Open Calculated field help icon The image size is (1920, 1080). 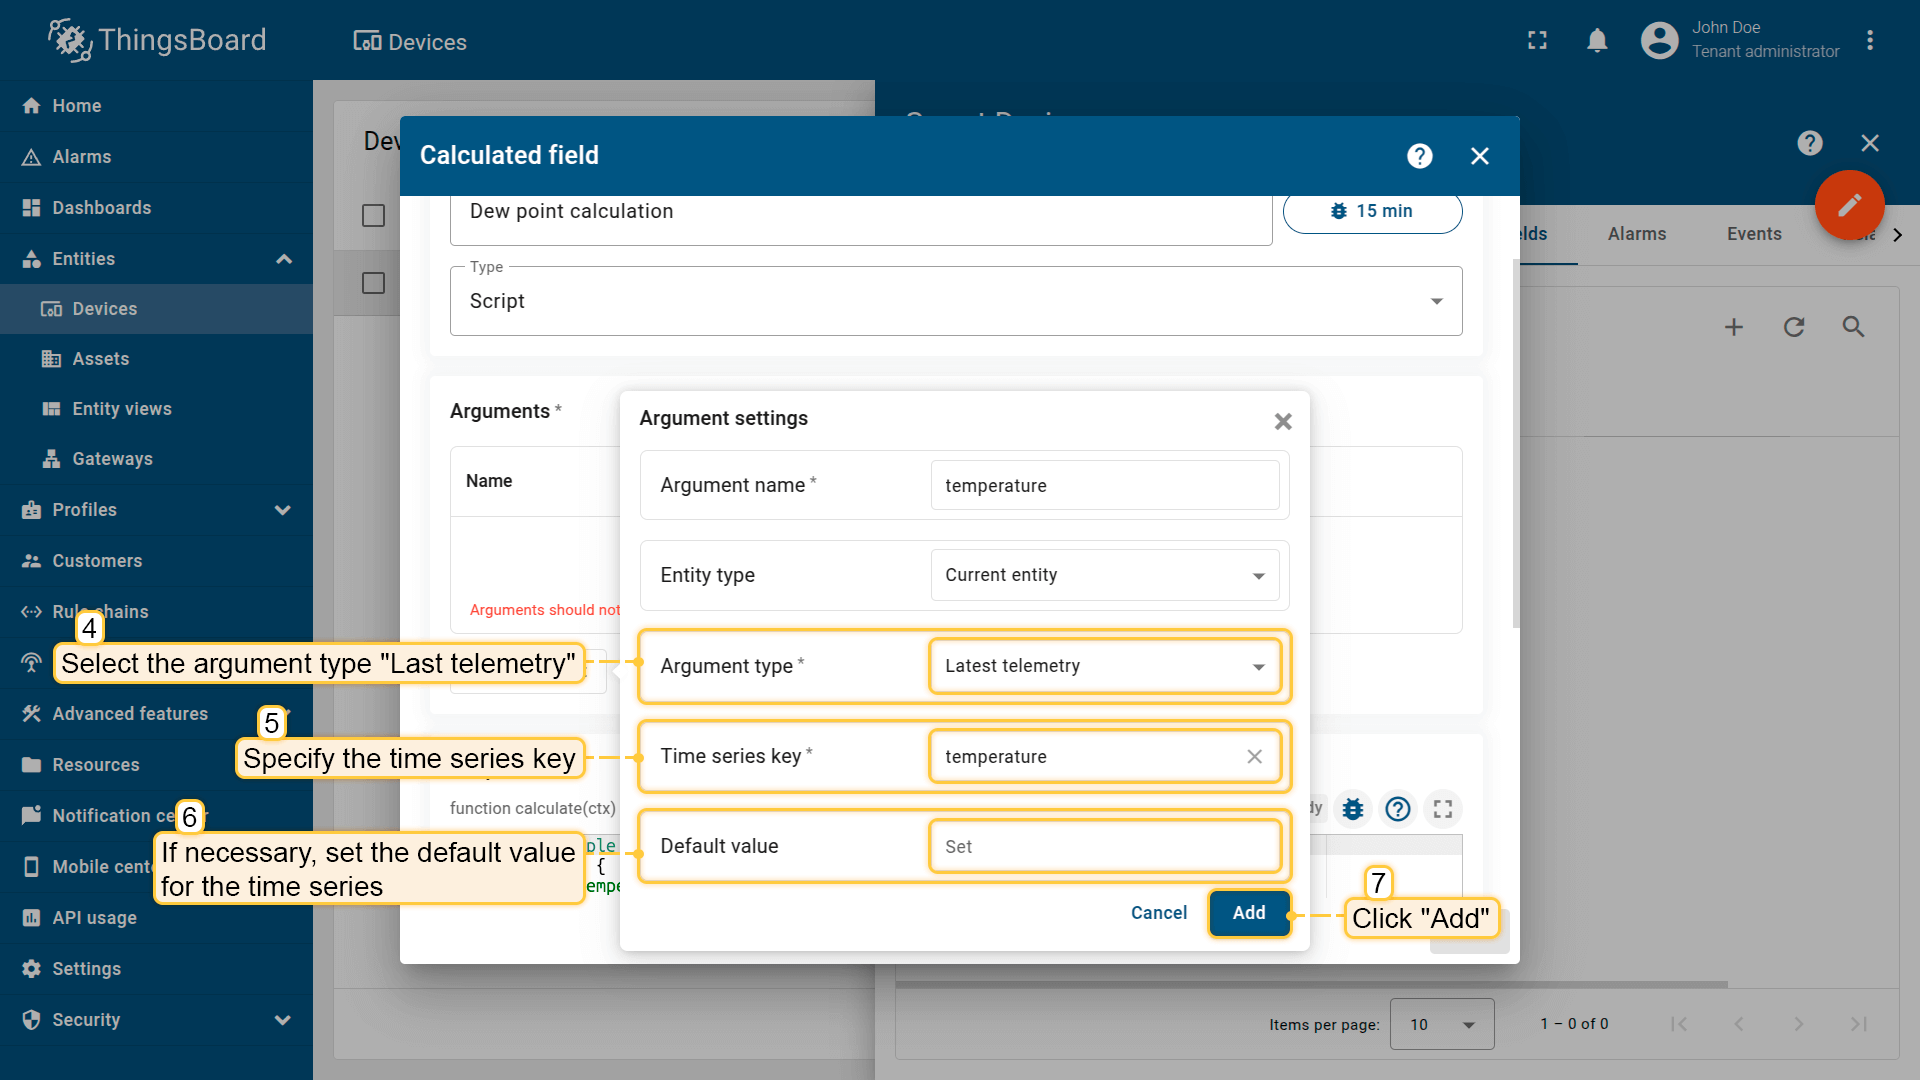[1419, 156]
